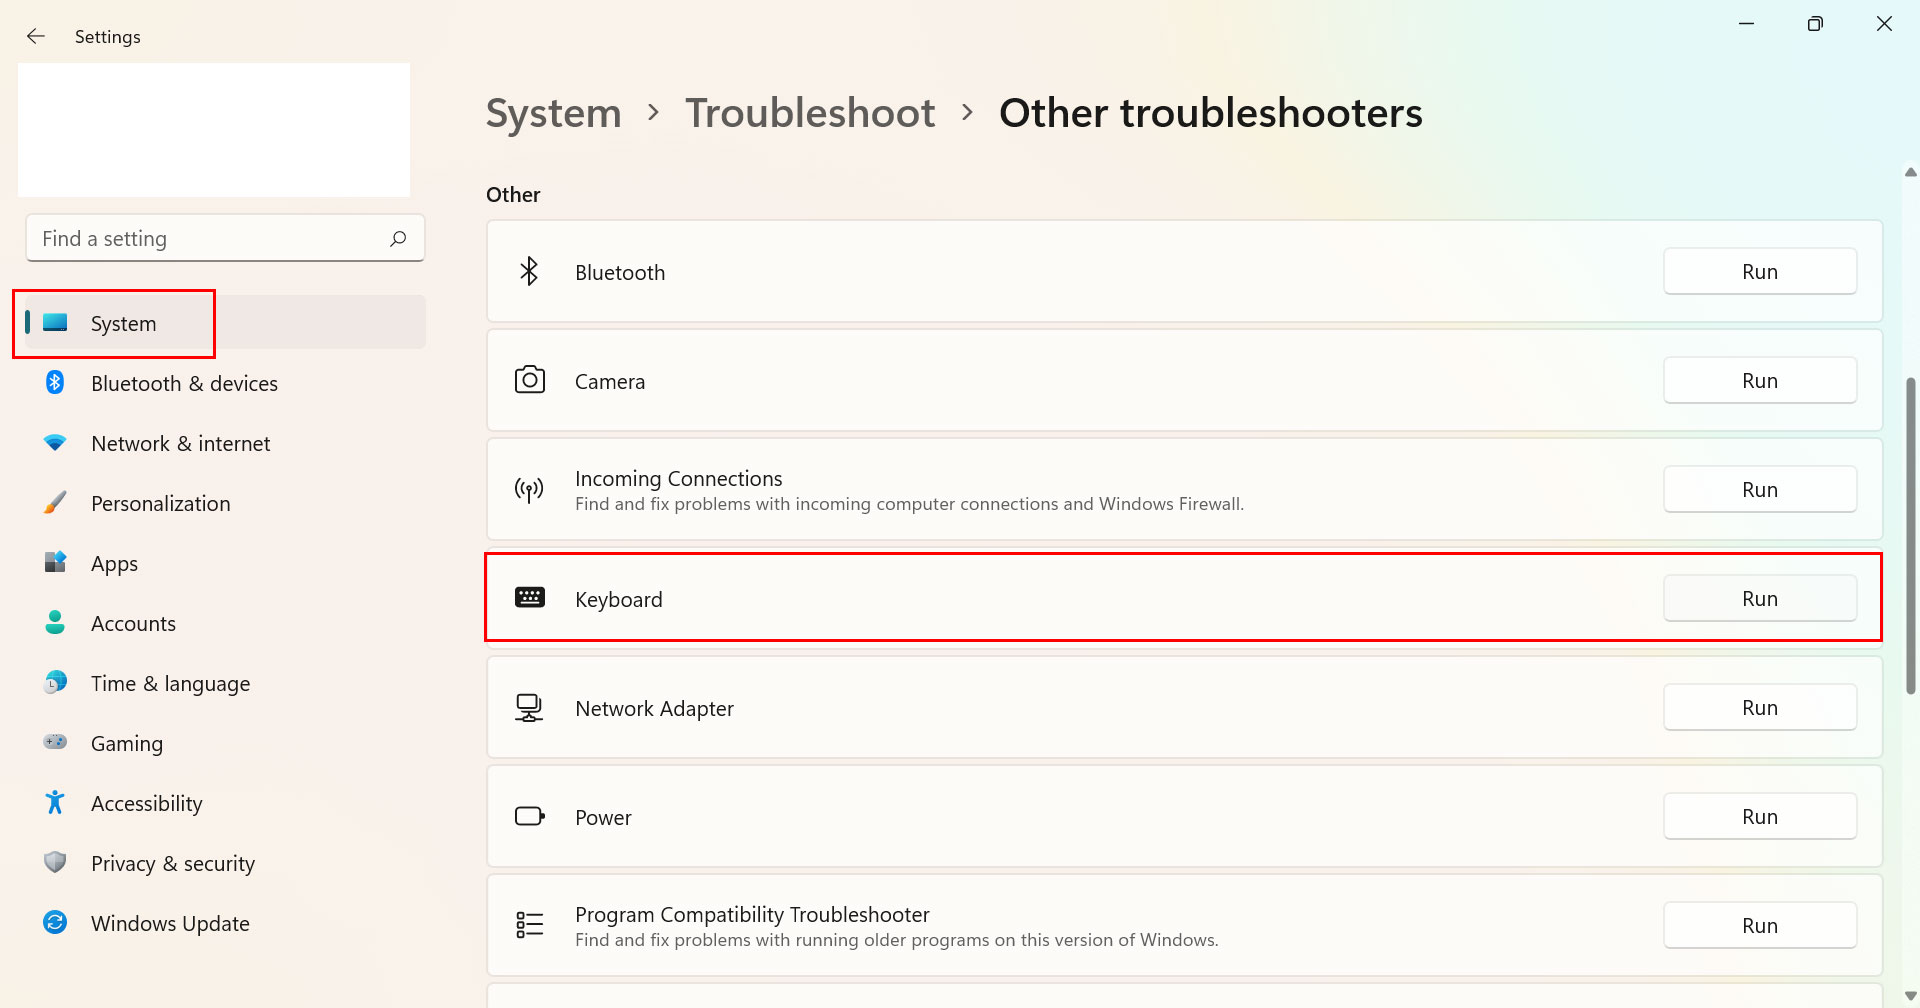Screen dimensions: 1920x1008
Task: Run the Keyboard troubleshooter
Action: (x=1760, y=598)
